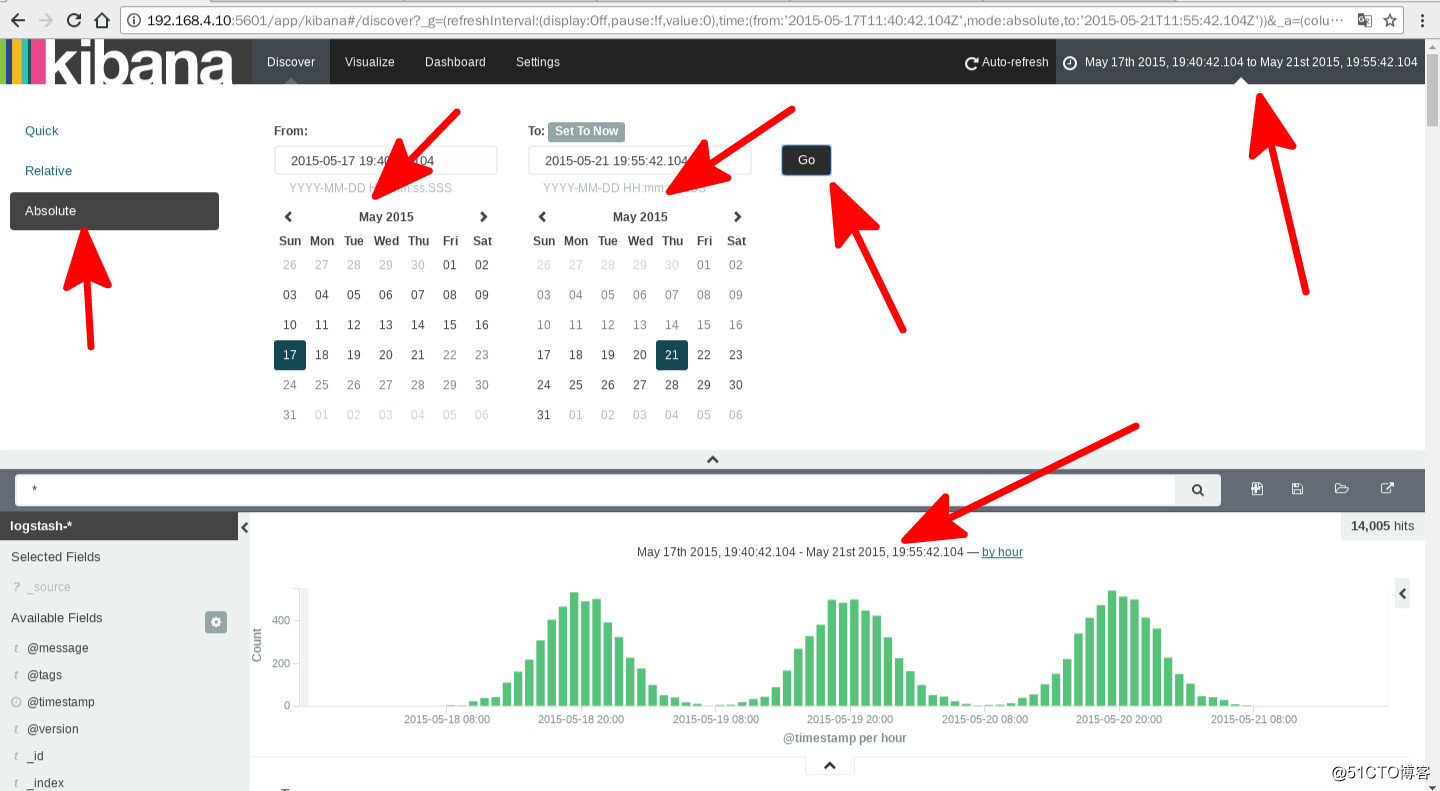Expand the chart legend arrow on the right

click(x=1403, y=594)
